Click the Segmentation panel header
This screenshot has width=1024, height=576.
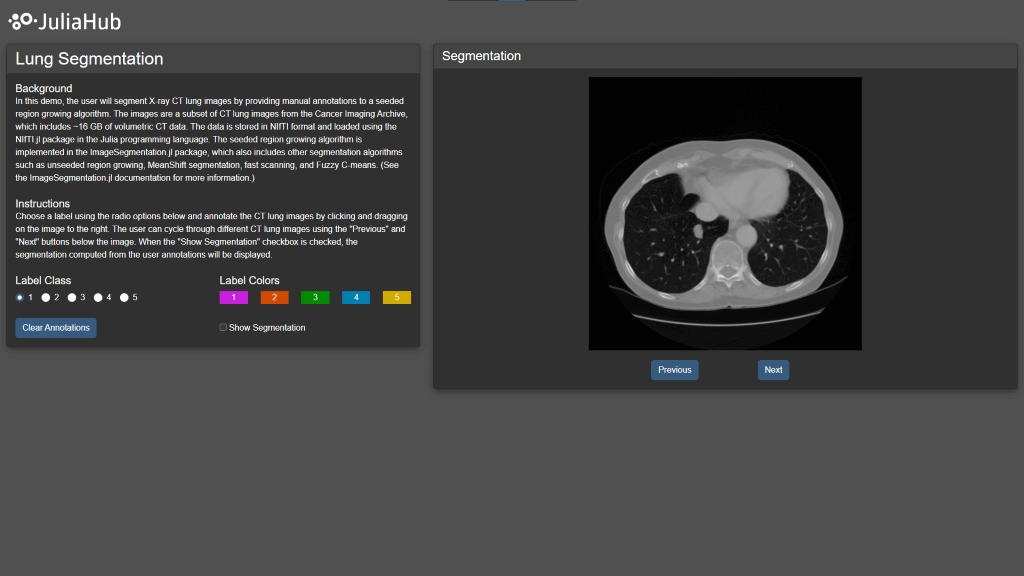tap(482, 56)
